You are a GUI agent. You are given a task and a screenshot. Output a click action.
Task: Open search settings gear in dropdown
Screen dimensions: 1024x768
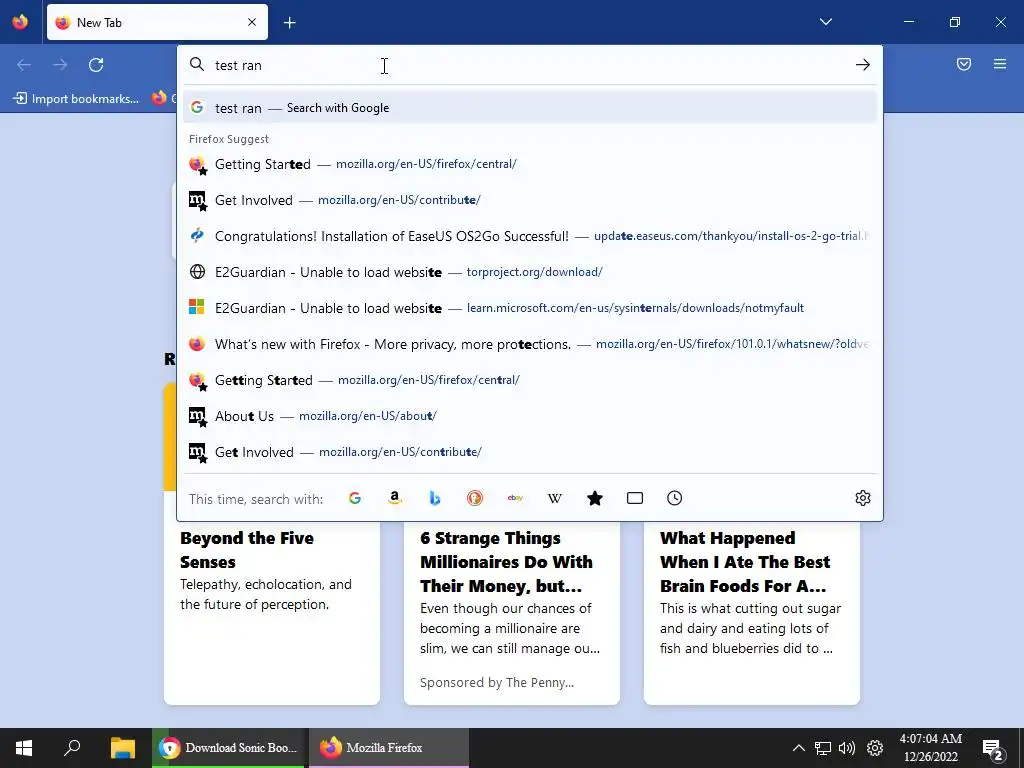tap(863, 498)
